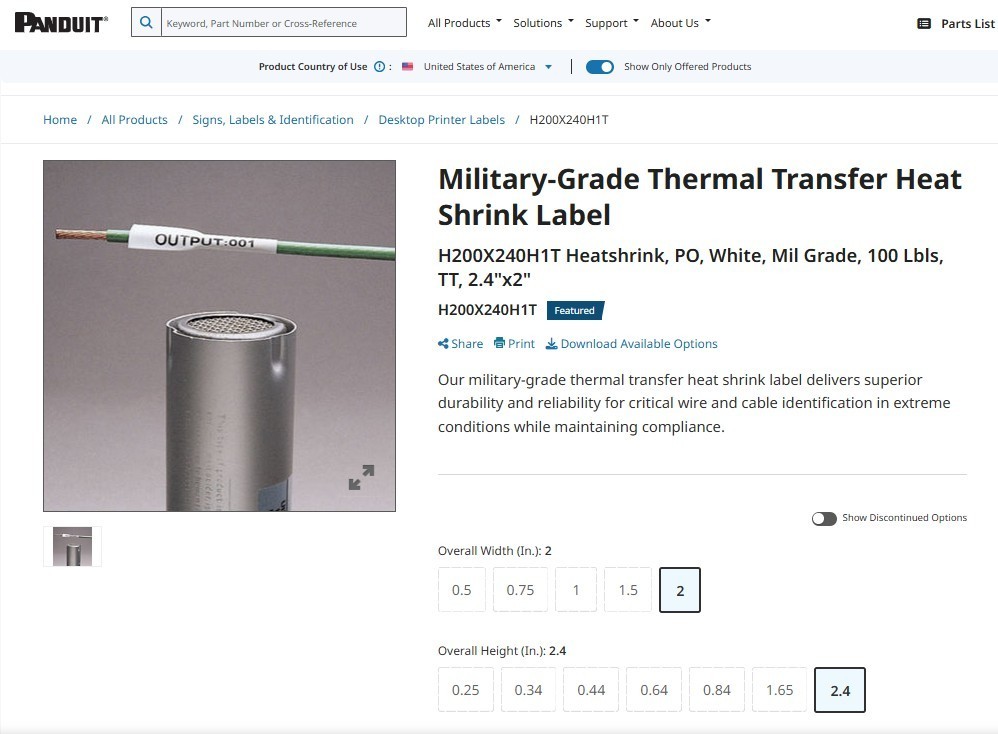Click the country of use info icon
Viewport: 998px width, 734px height.
[x=379, y=66]
